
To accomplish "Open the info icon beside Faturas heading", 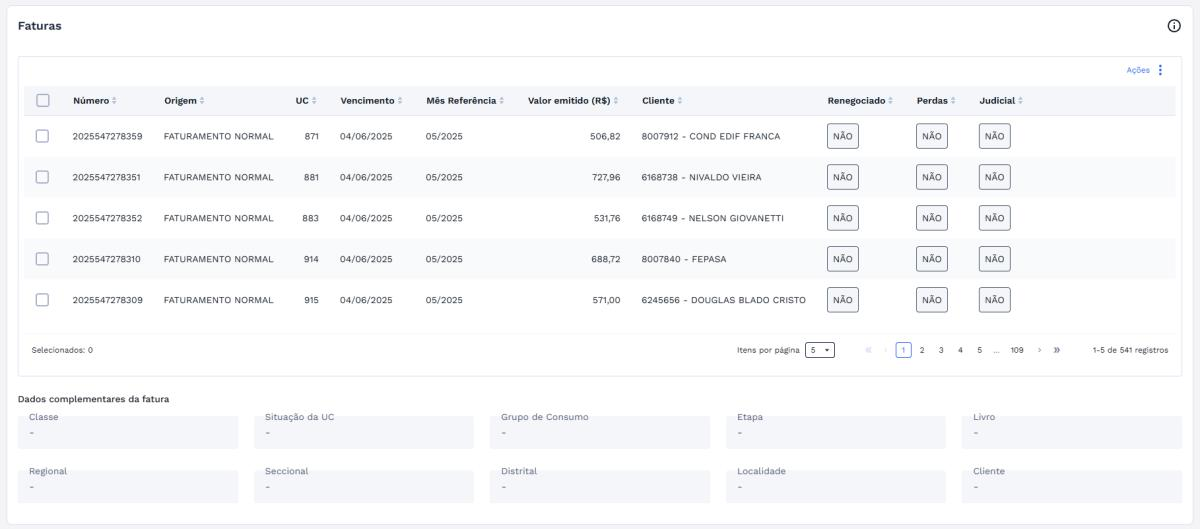I will pyautogui.click(x=1174, y=26).
